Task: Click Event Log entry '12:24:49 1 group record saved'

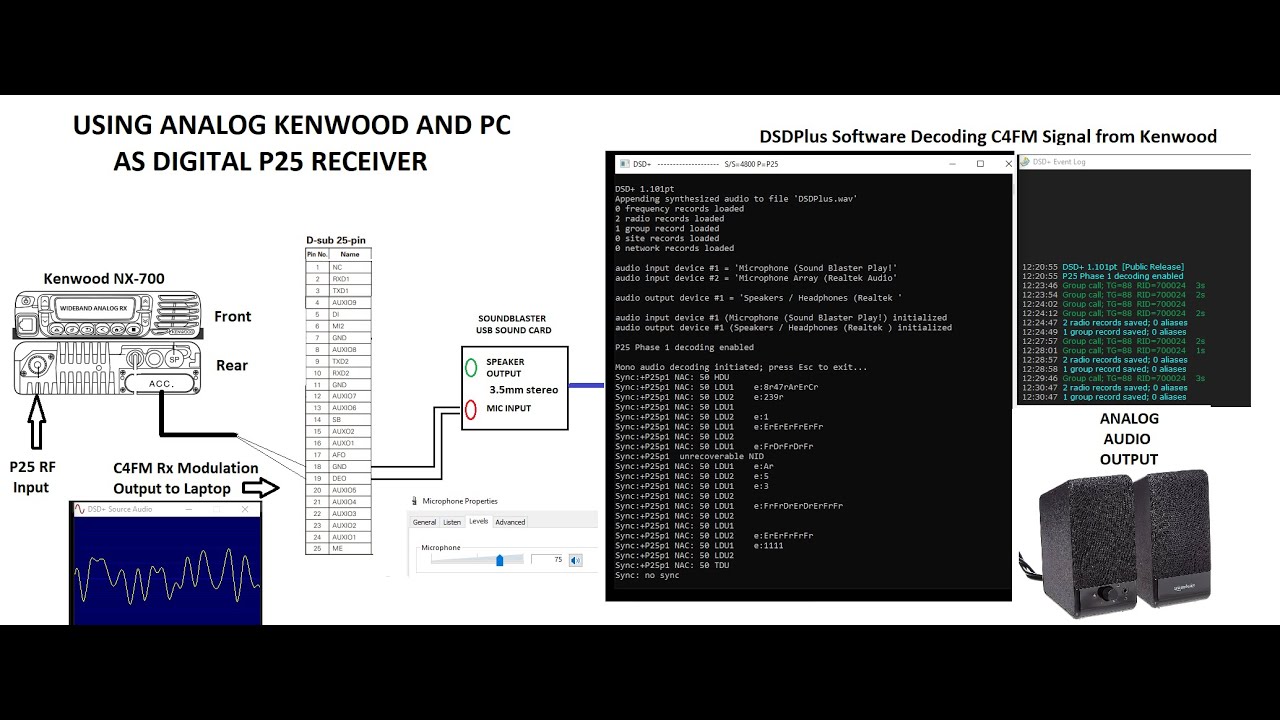Action: [1104, 332]
